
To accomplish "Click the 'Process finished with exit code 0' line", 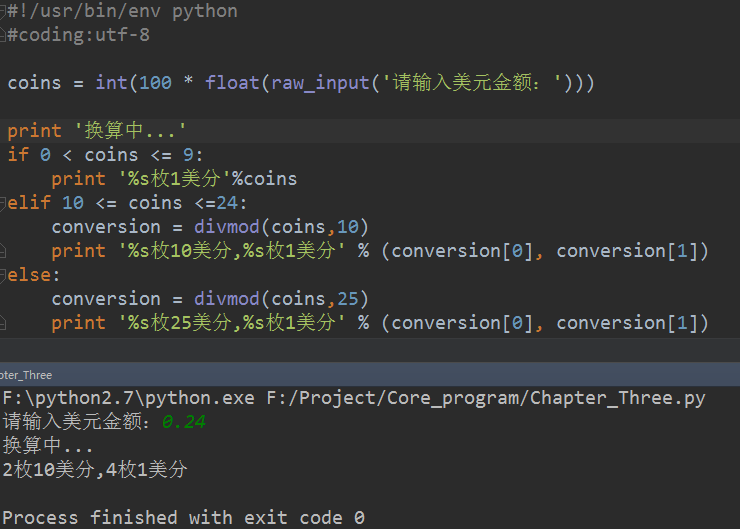I will point(184,518).
